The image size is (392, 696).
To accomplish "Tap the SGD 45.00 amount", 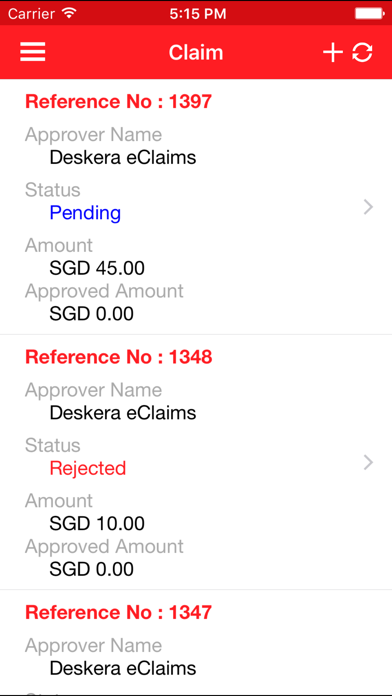I will click(x=97, y=268).
